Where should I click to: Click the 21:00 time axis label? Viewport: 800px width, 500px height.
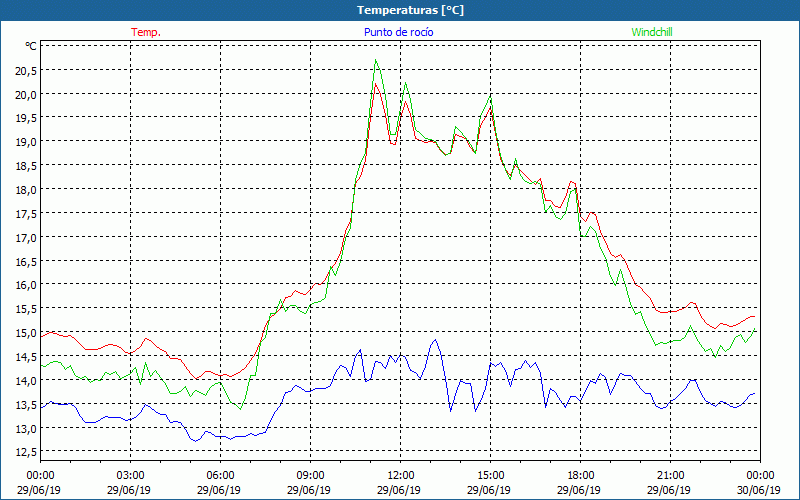pos(670,476)
